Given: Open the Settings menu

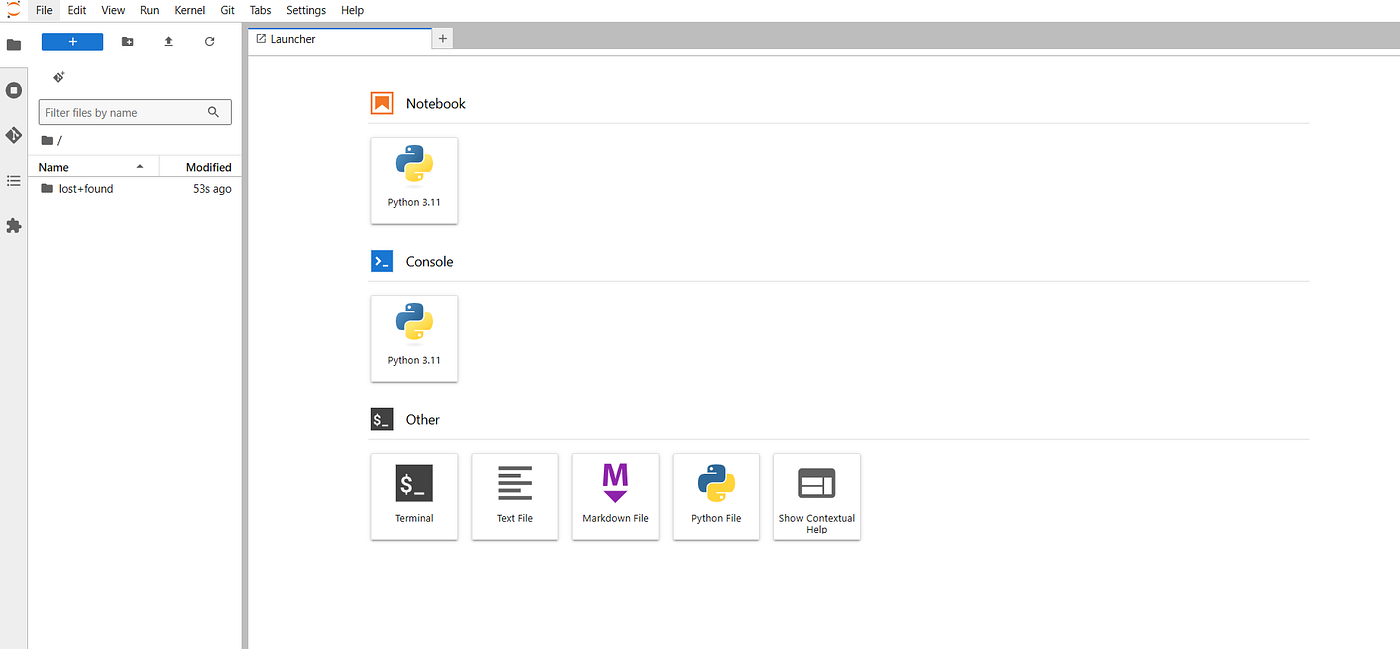Looking at the screenshot, I should pos(306,10).
